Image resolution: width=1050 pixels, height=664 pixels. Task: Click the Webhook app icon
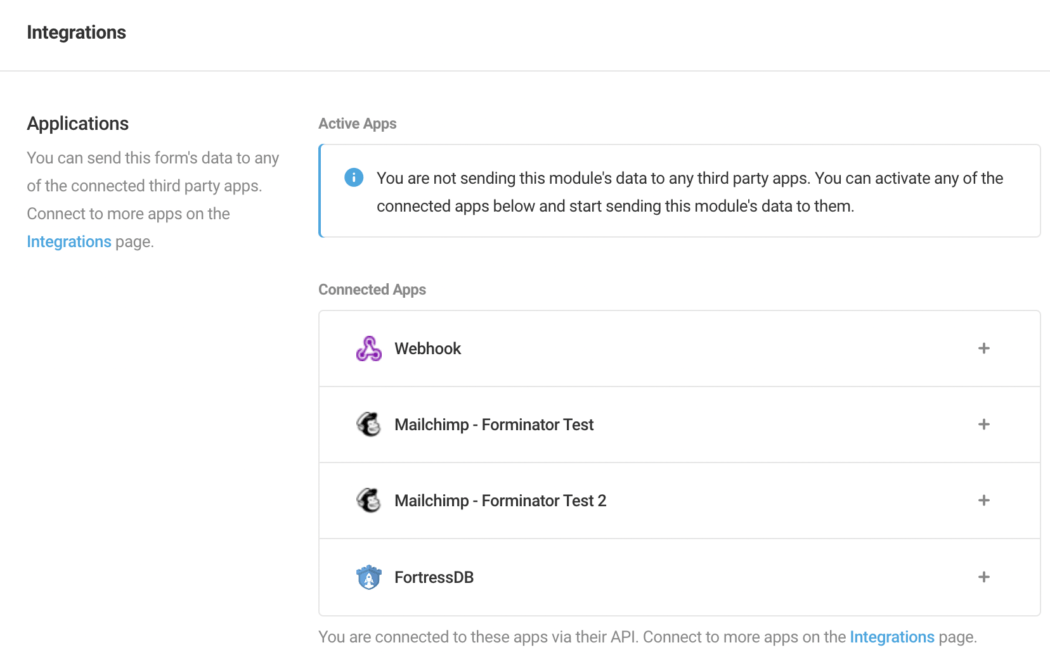coord(369,349)
